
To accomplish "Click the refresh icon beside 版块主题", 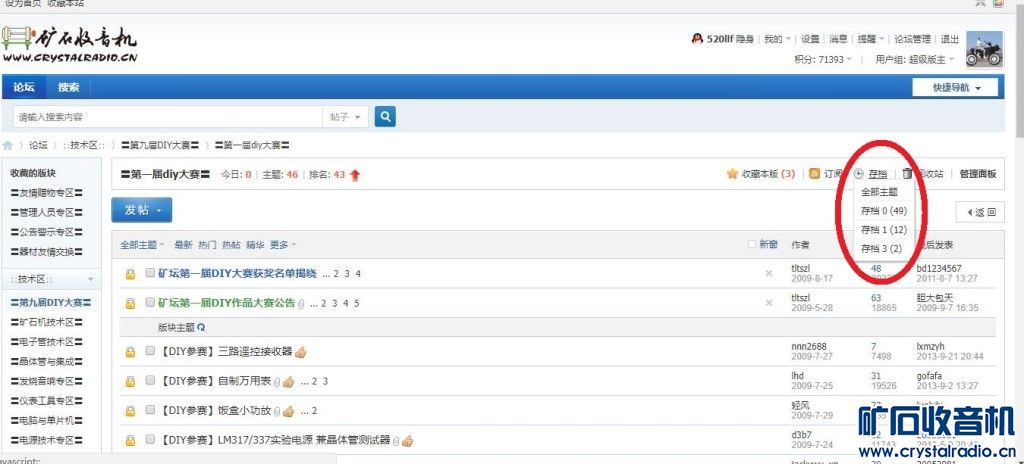I will (201, 327).
